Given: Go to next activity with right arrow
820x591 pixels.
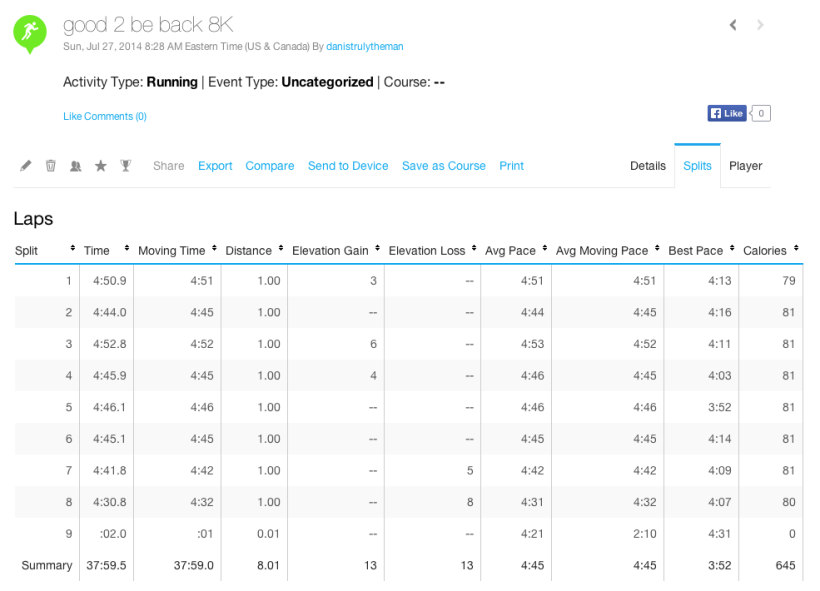Looking at the screenshot, I should (760, 25).
